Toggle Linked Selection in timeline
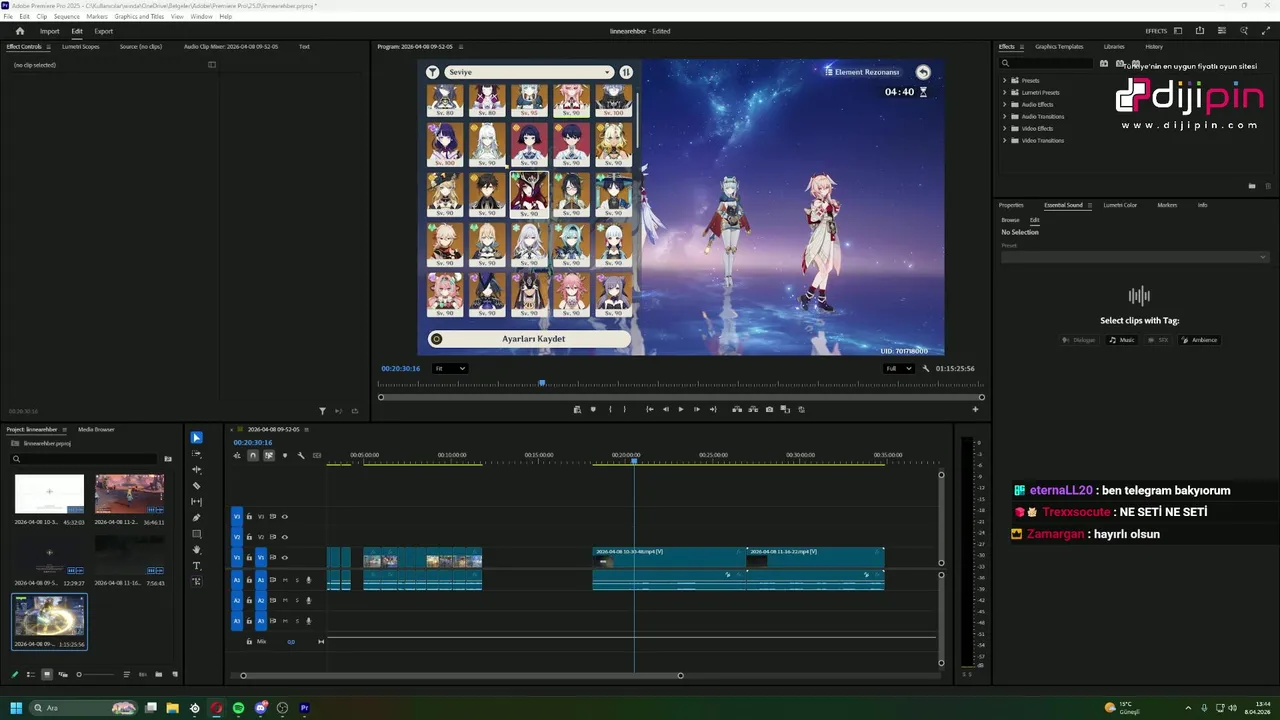 [x=269, y=455]
